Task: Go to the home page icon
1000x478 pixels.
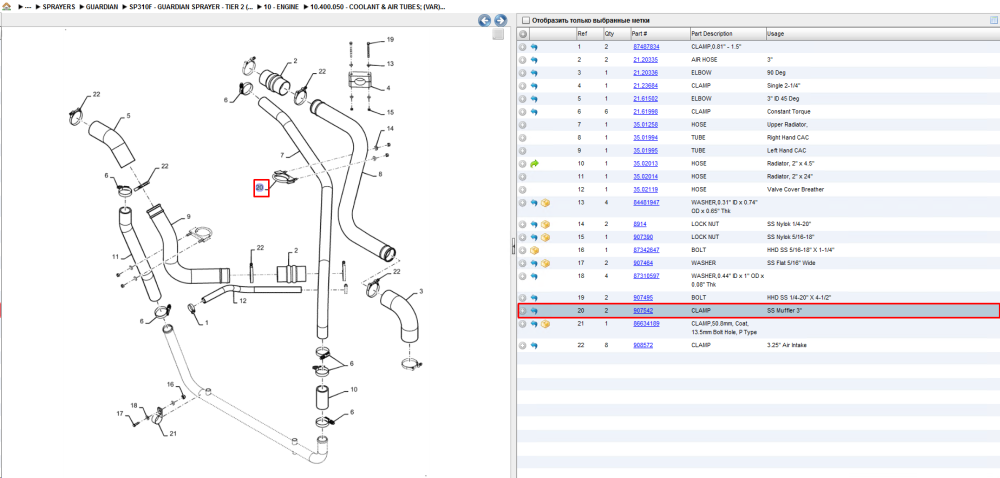Action: (x=6, y=6)
